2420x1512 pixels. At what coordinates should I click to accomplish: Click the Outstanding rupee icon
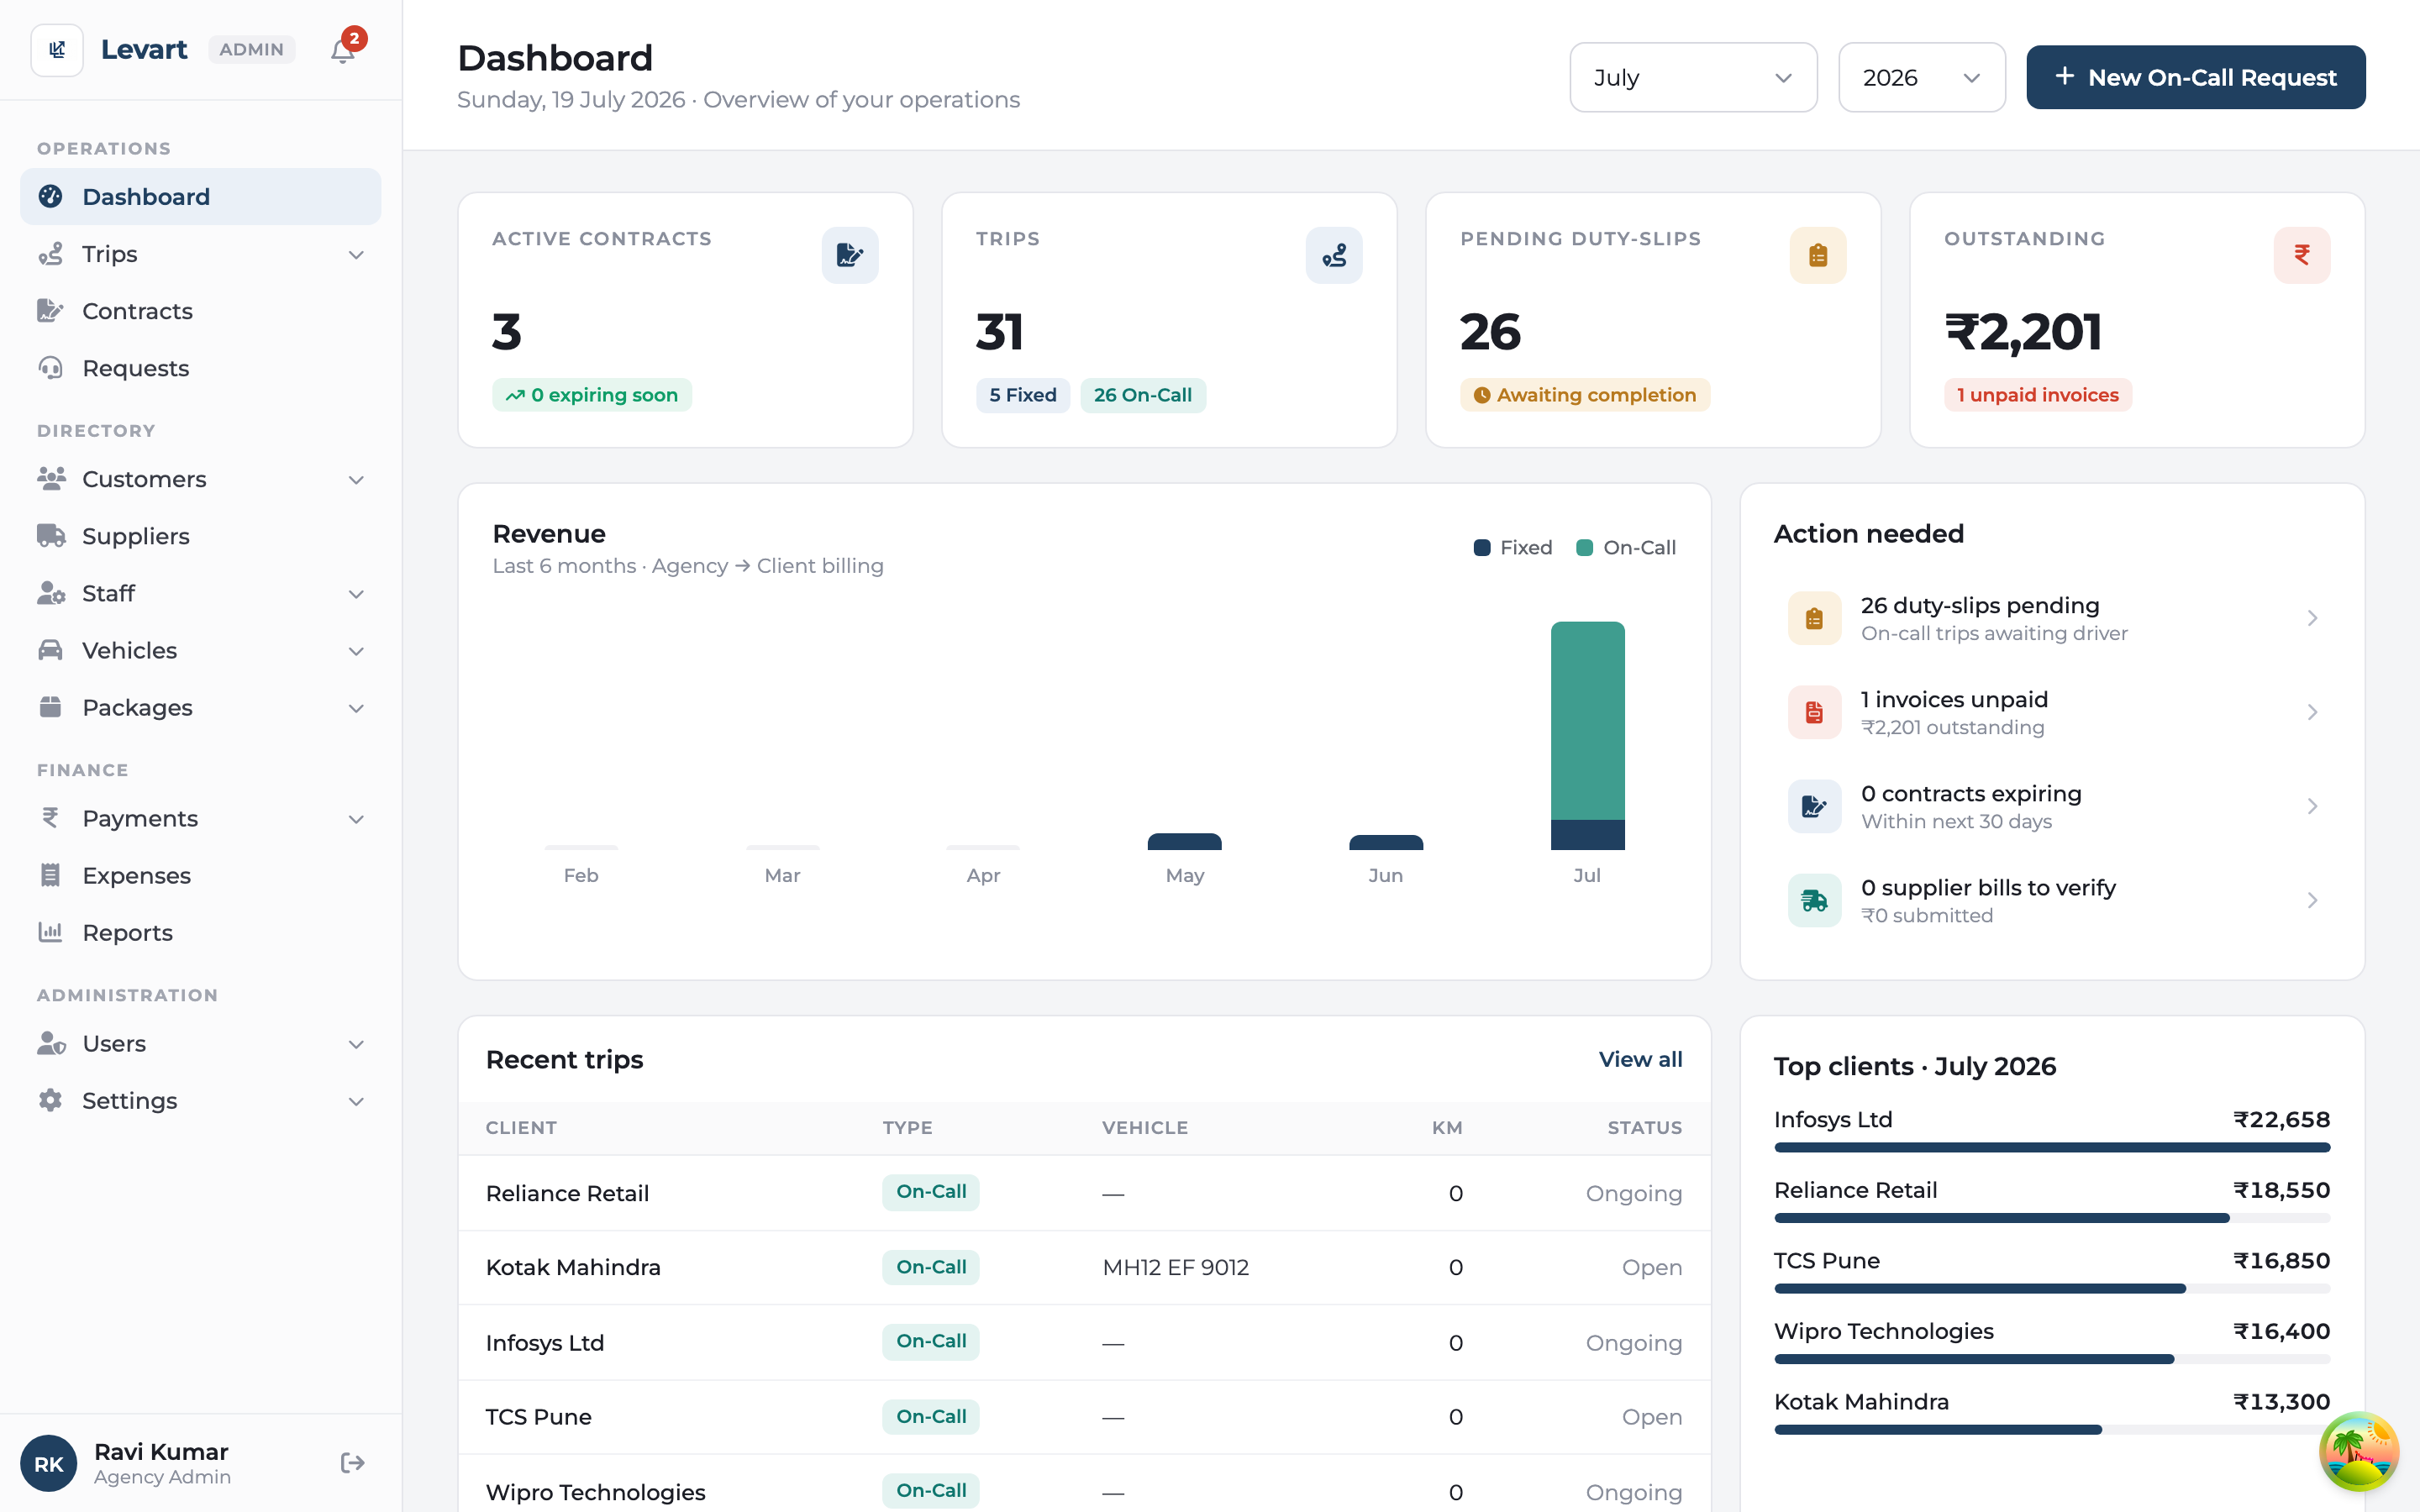tap(2302, 255)
